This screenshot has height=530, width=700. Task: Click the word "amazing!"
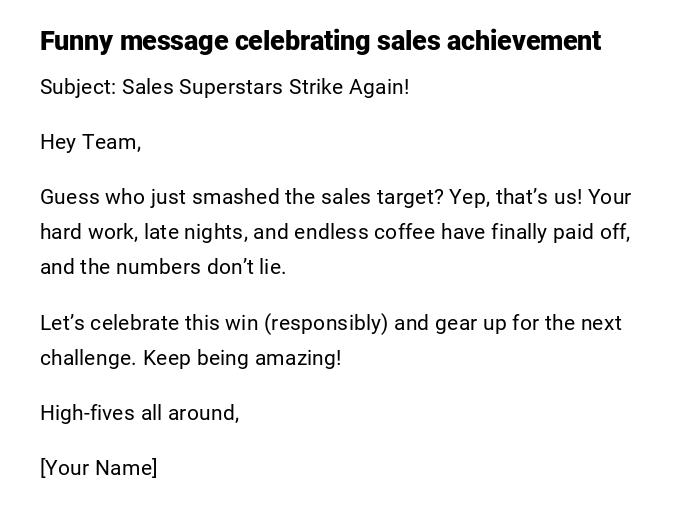coord(297,358)
